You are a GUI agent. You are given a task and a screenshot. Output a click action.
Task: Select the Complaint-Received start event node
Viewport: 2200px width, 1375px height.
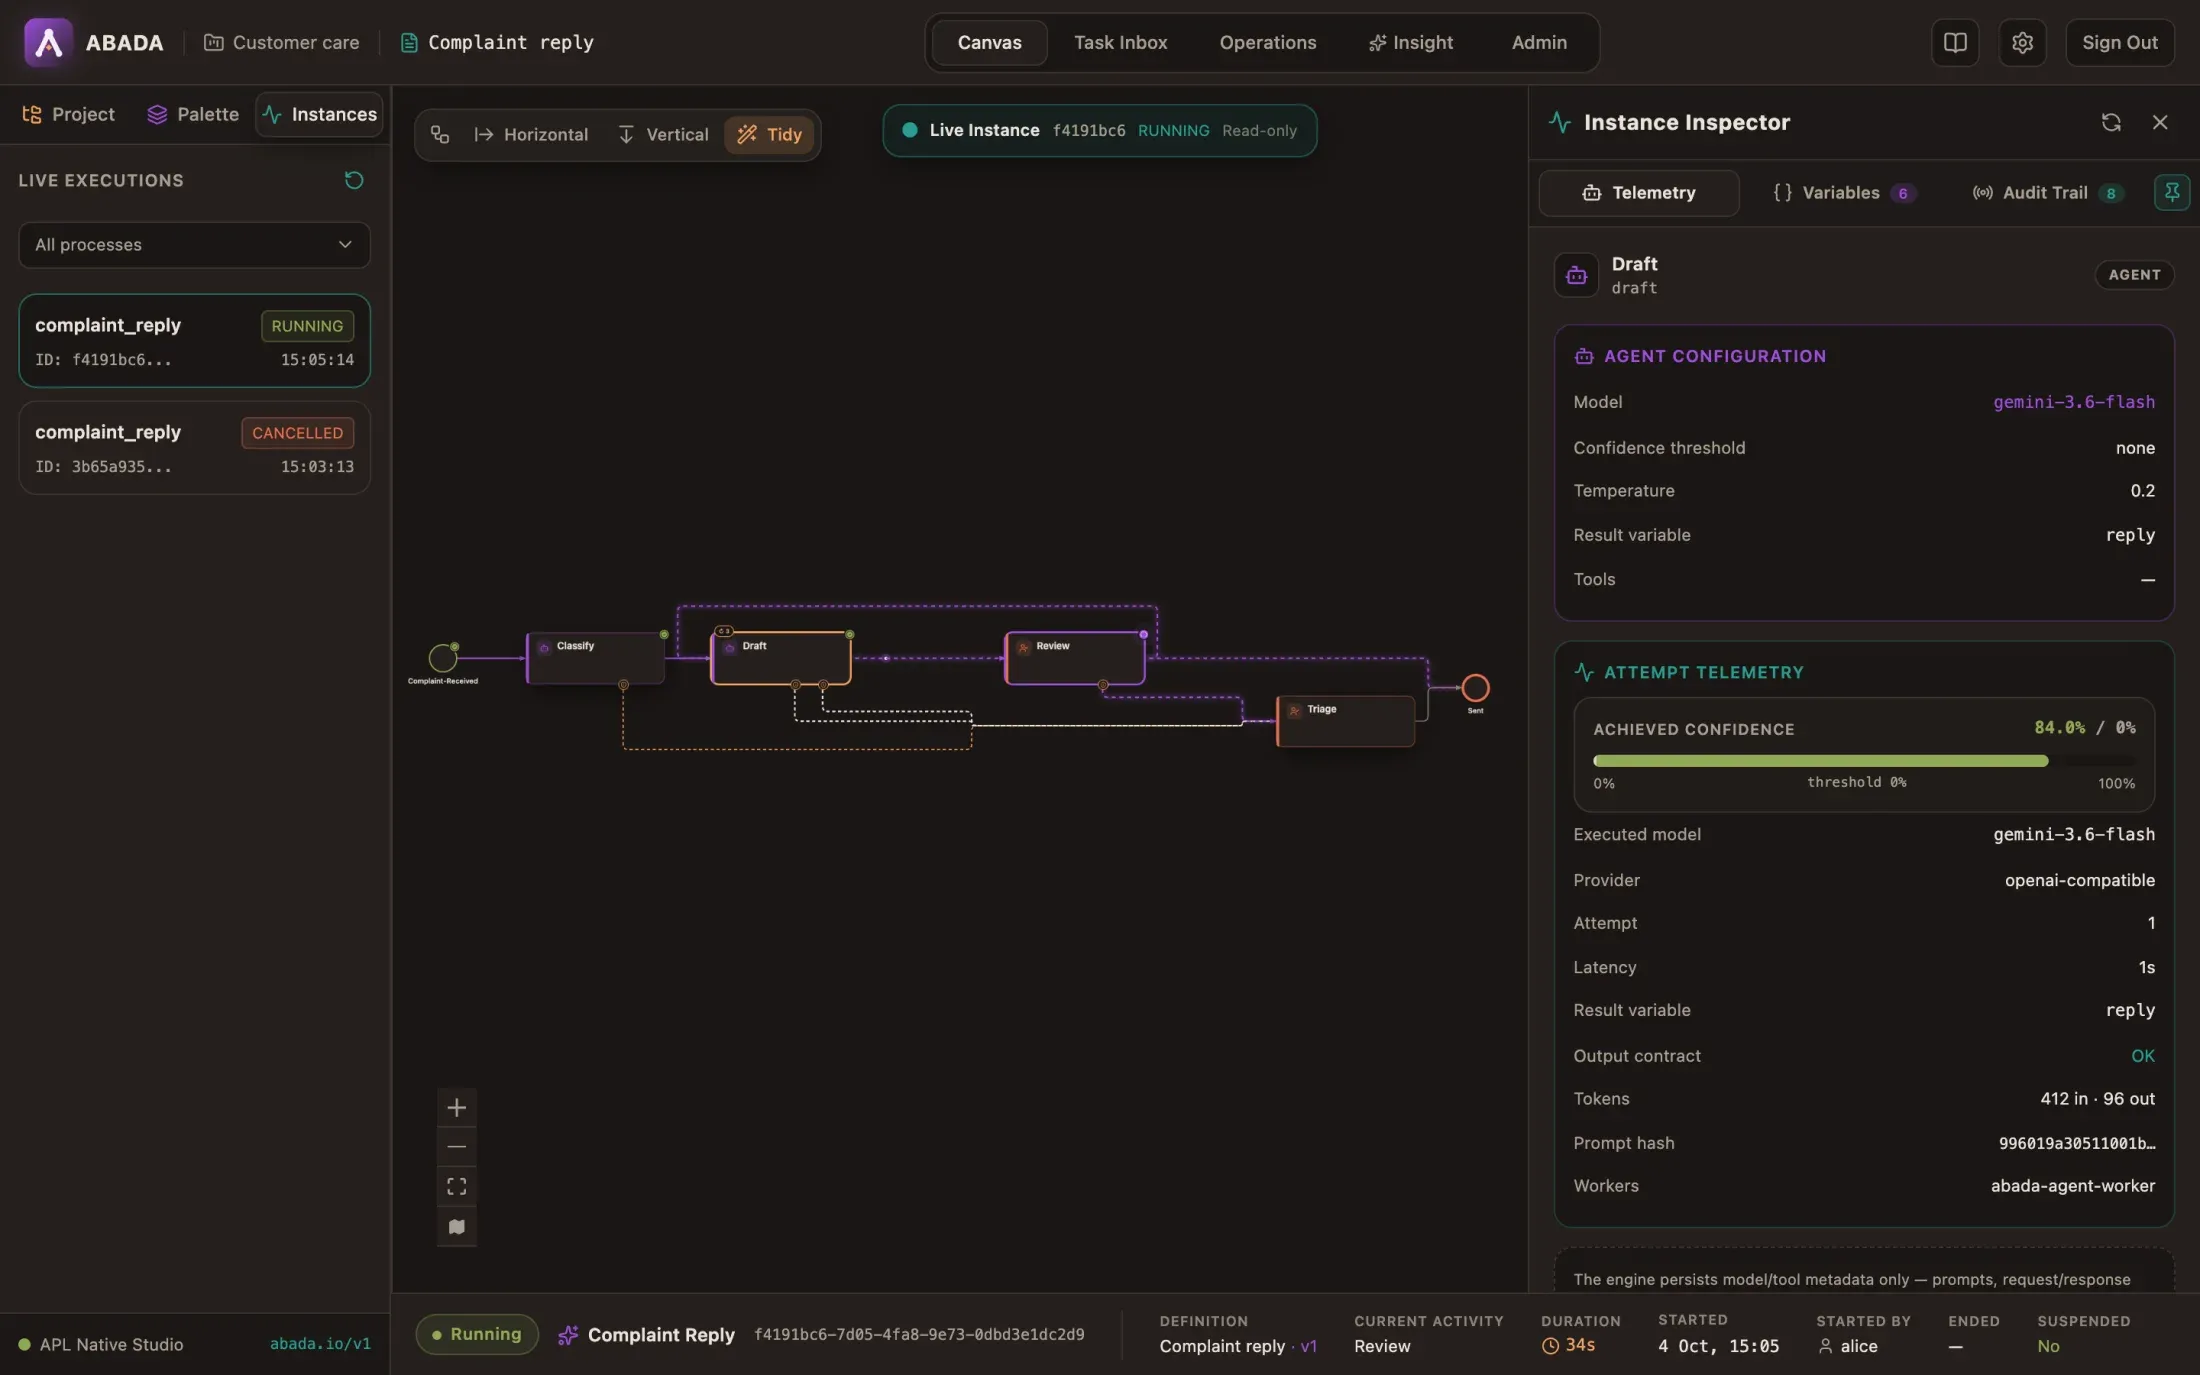point(443,658)
